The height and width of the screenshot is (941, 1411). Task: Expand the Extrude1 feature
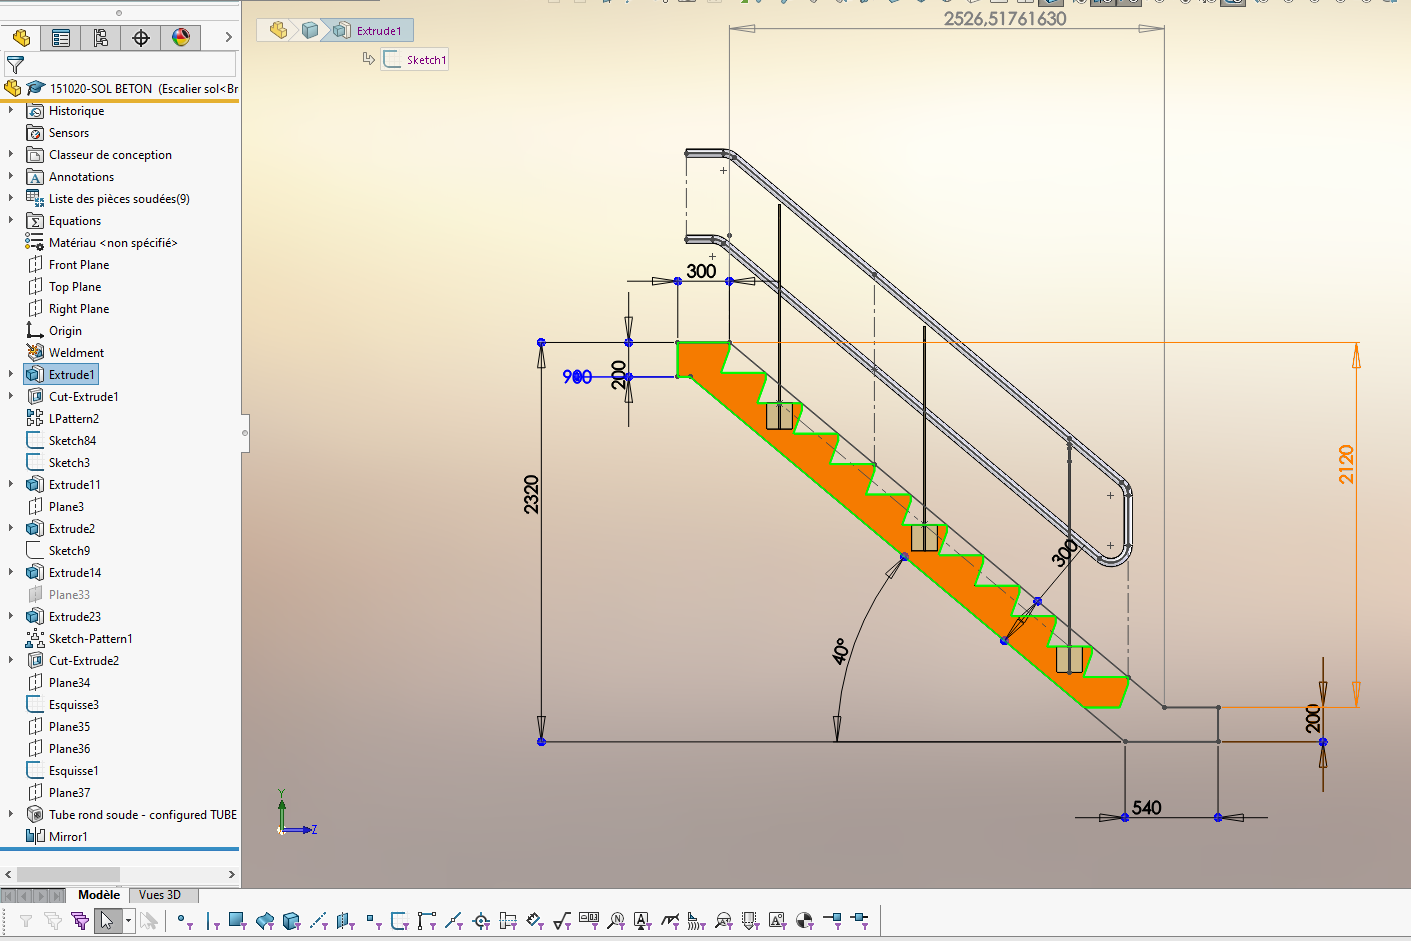(x=11, y=375)
